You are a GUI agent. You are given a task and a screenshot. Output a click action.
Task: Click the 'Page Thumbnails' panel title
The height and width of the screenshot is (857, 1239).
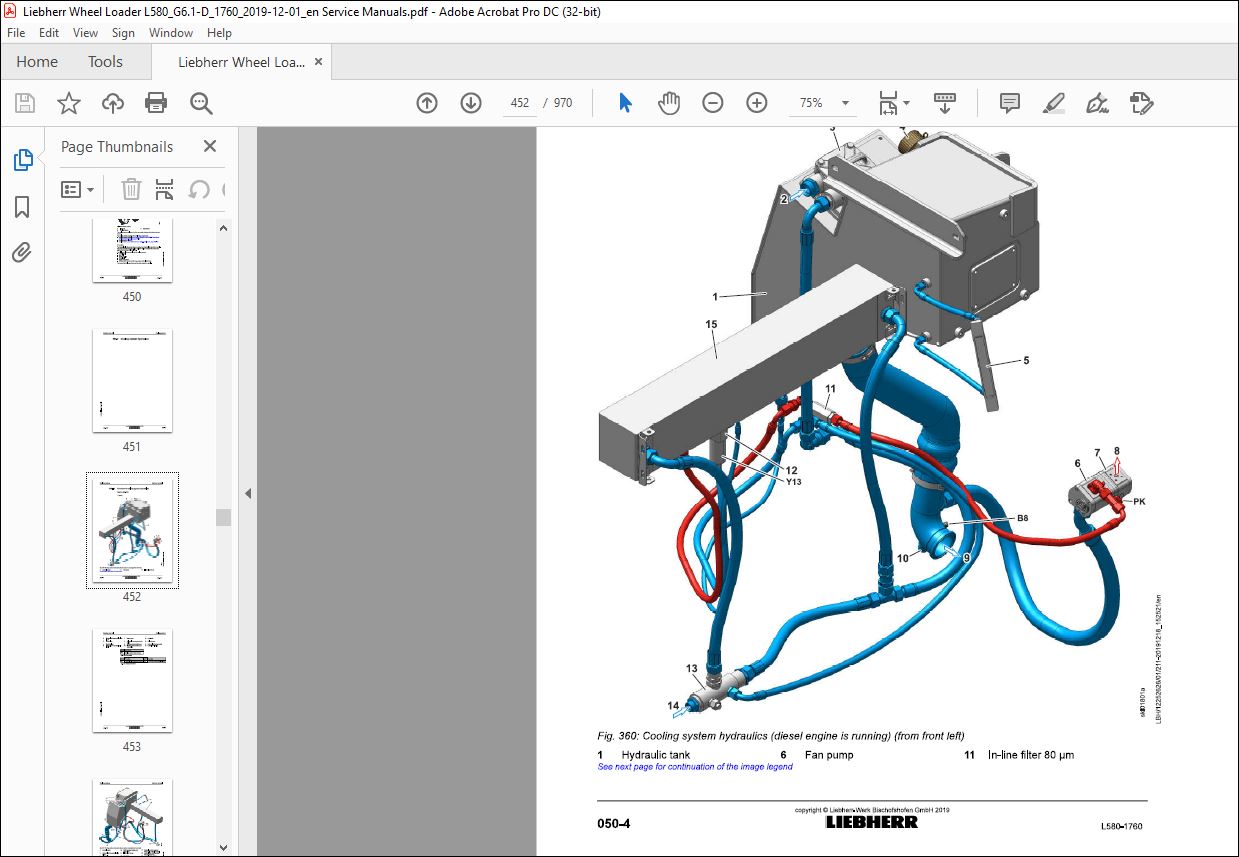(x=117, y=146)
